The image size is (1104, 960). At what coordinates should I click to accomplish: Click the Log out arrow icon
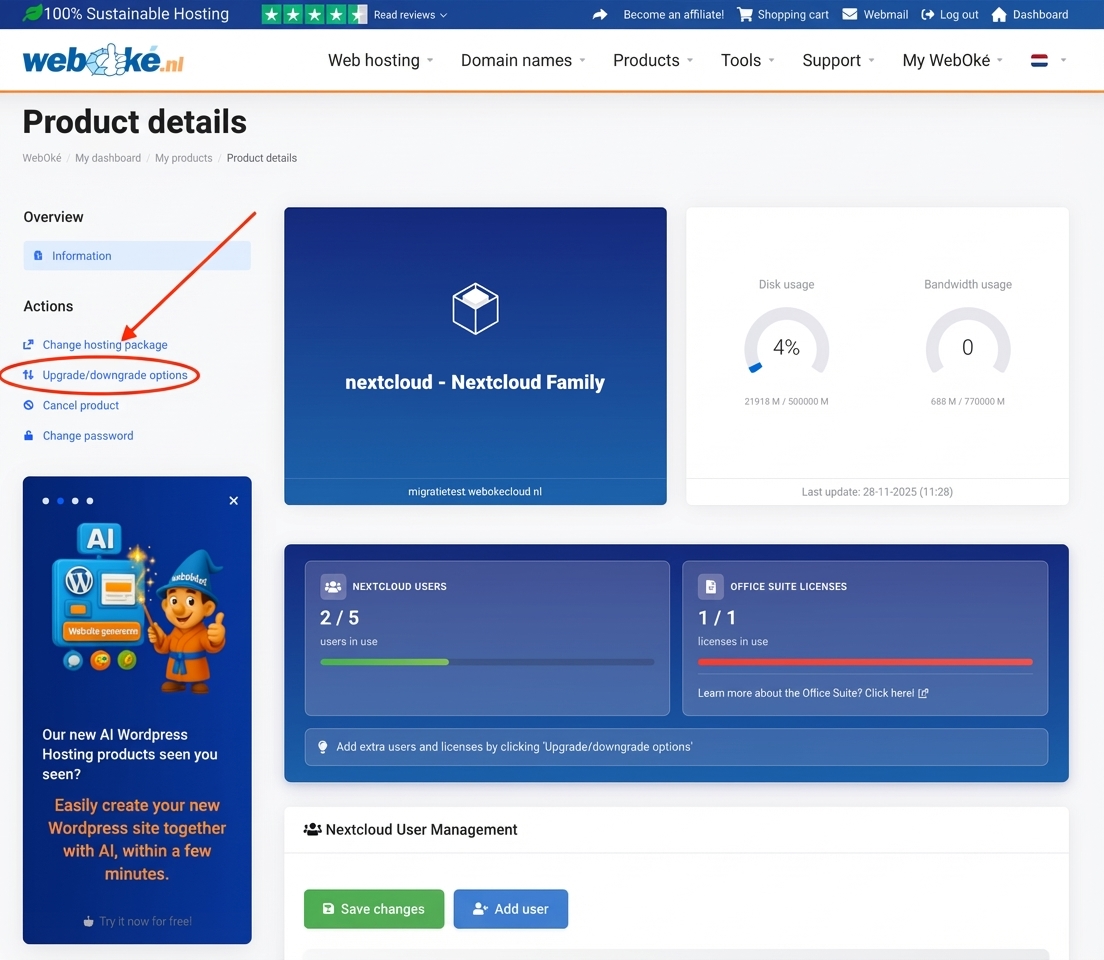pyautogui.click(x=927, y=14)
